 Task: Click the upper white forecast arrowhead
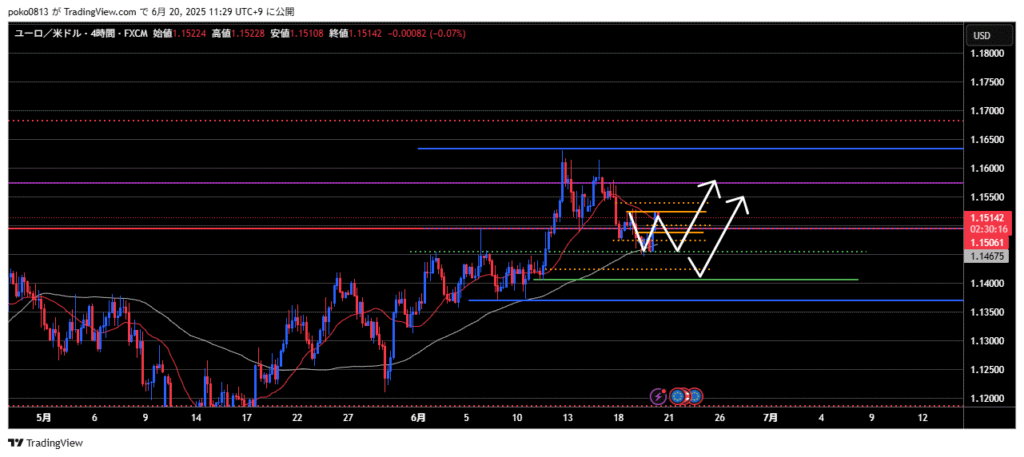711,184
